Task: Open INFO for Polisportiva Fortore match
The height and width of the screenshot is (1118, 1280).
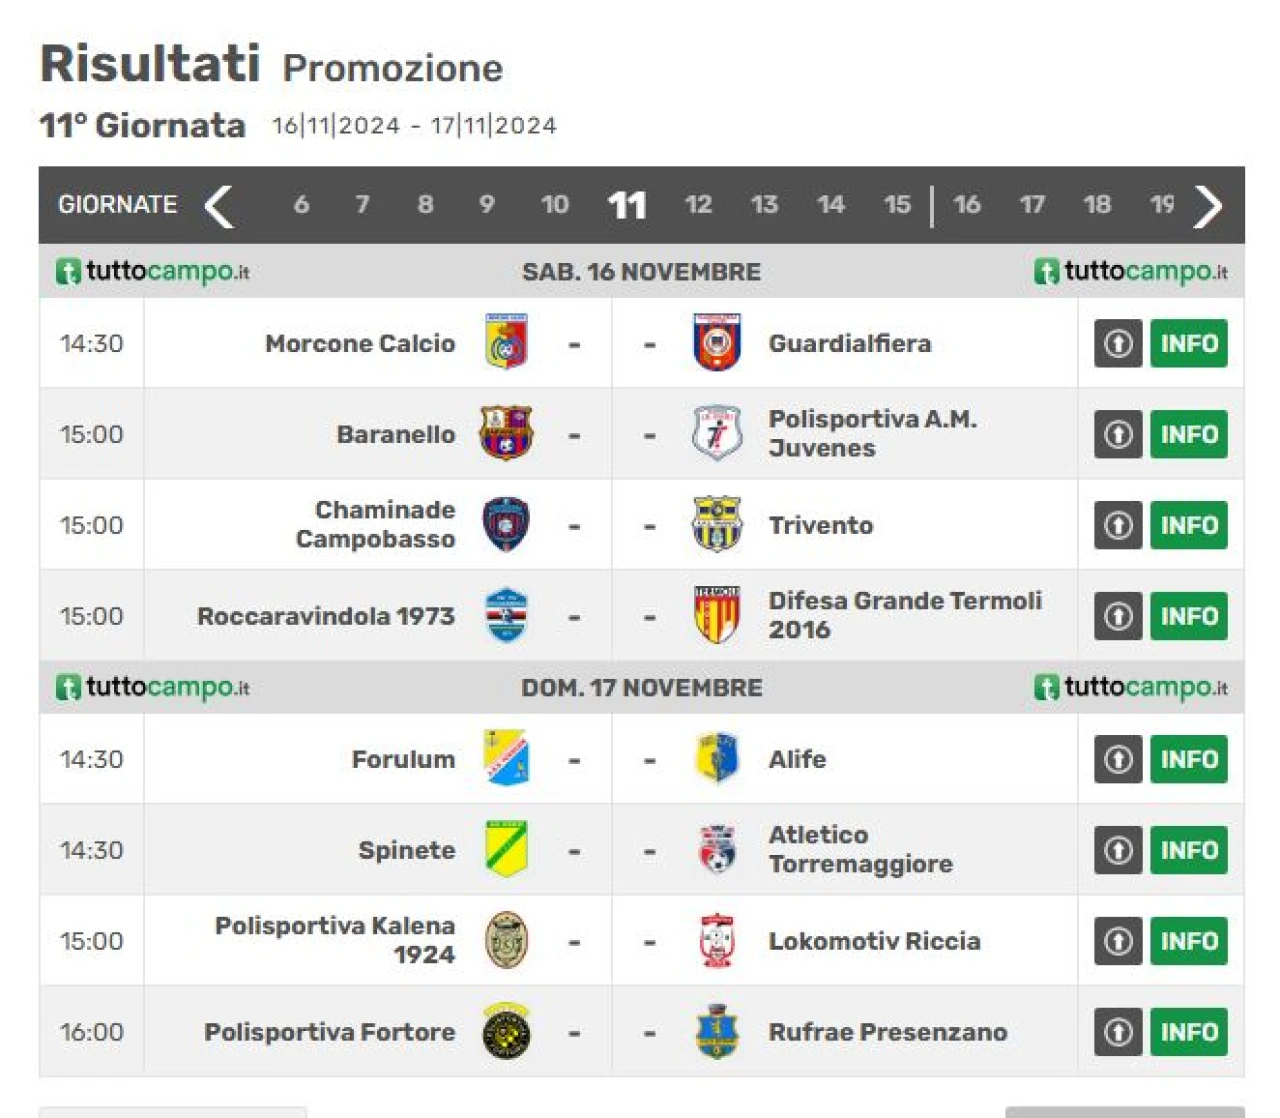Action: pyautogui.click(x=1189, y=1032)
